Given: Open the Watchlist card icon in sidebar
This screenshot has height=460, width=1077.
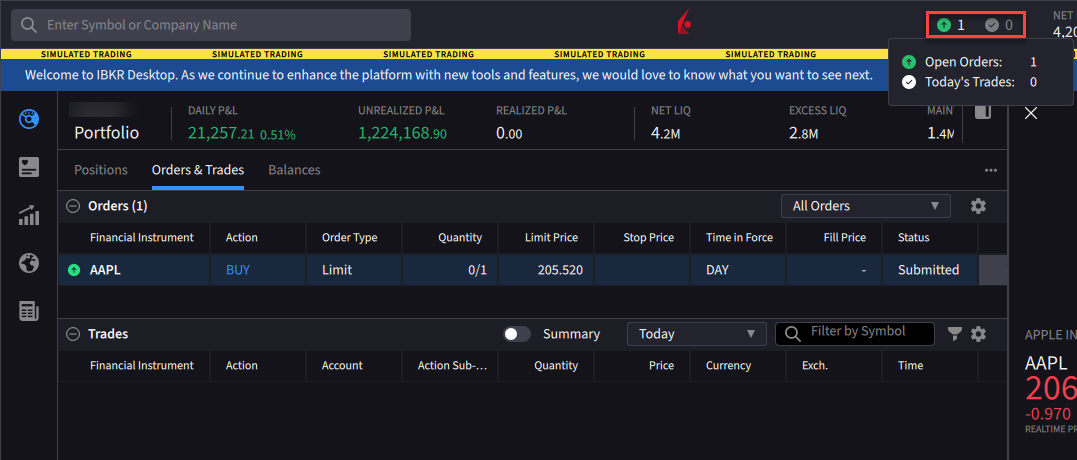Looking at the screenshot, I should [29, 167].
